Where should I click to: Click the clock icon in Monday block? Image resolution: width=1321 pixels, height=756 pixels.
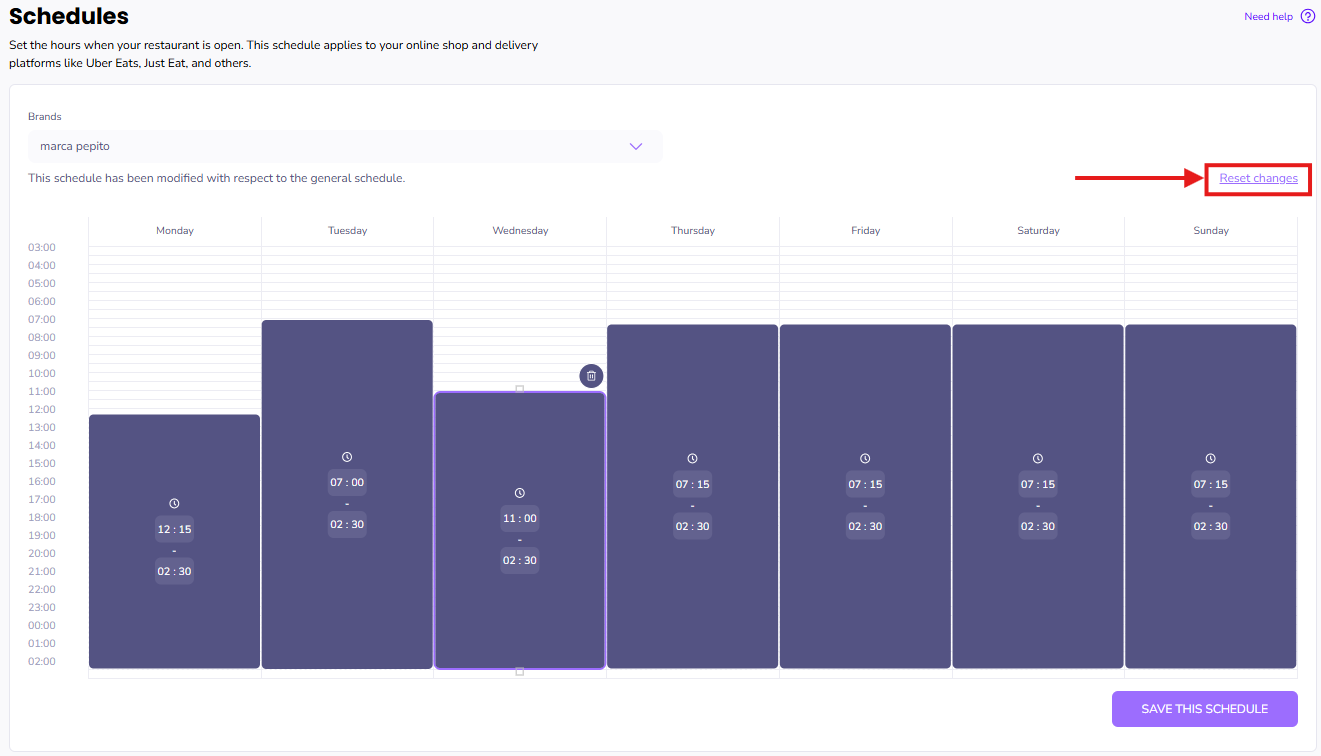(174, 503)
